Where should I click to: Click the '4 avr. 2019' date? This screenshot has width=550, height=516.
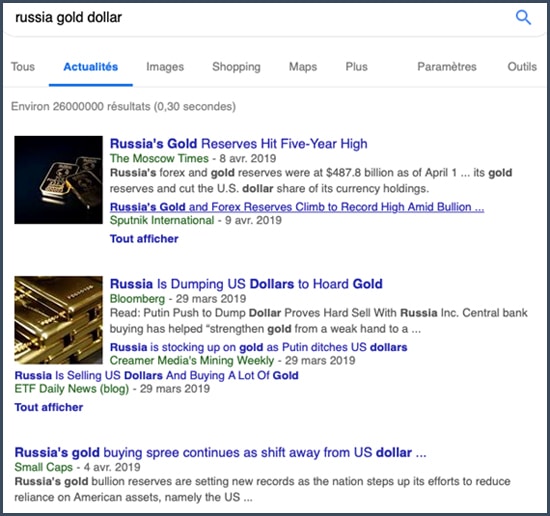point(112,467)
